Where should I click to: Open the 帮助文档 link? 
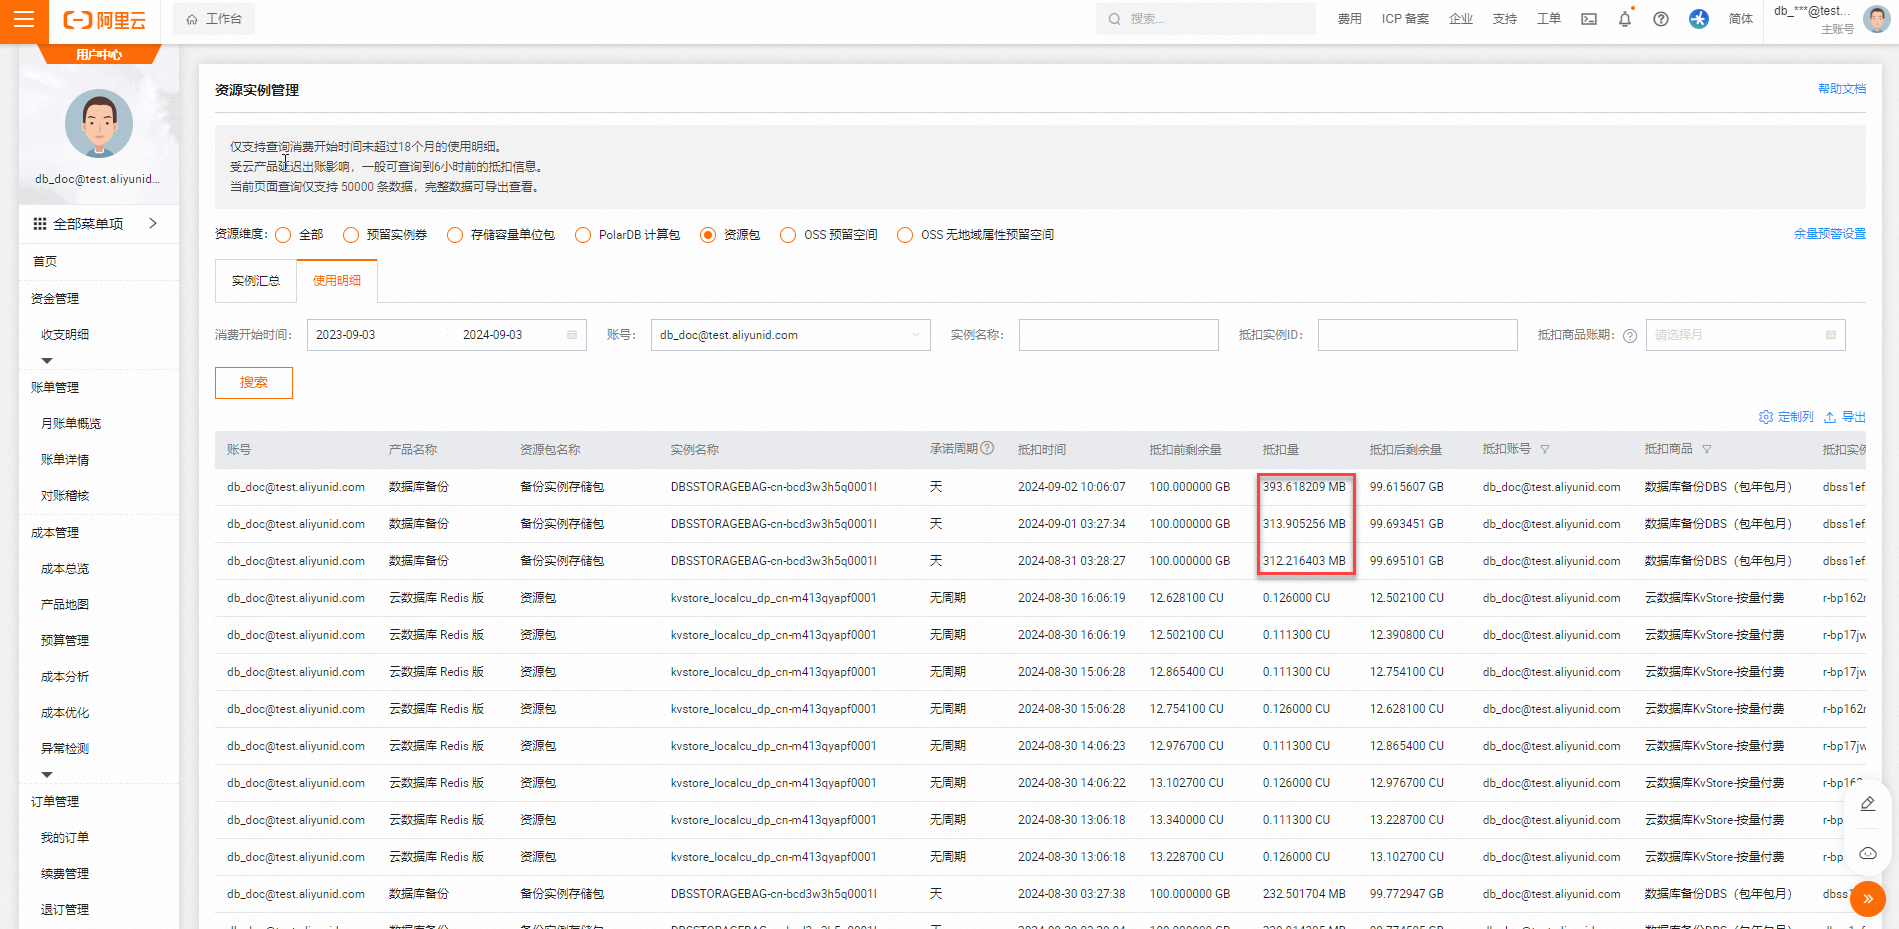1842,89
